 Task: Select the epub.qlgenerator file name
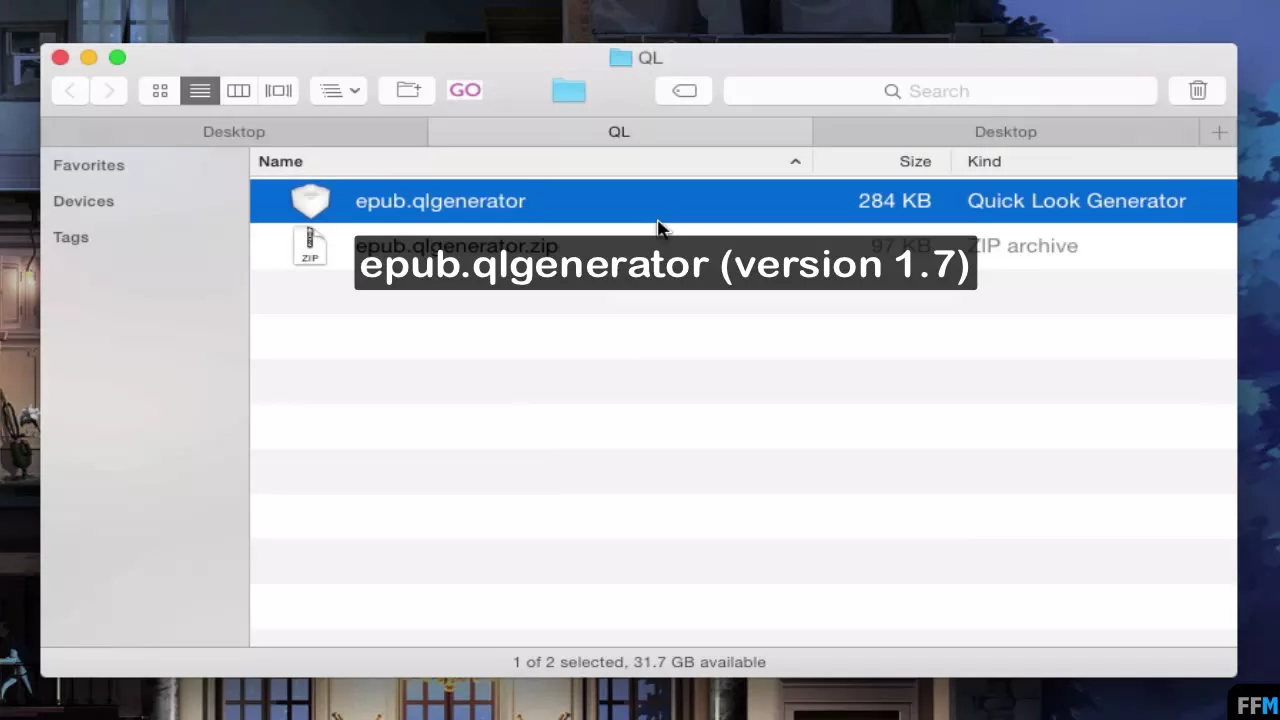click(440, 201)
